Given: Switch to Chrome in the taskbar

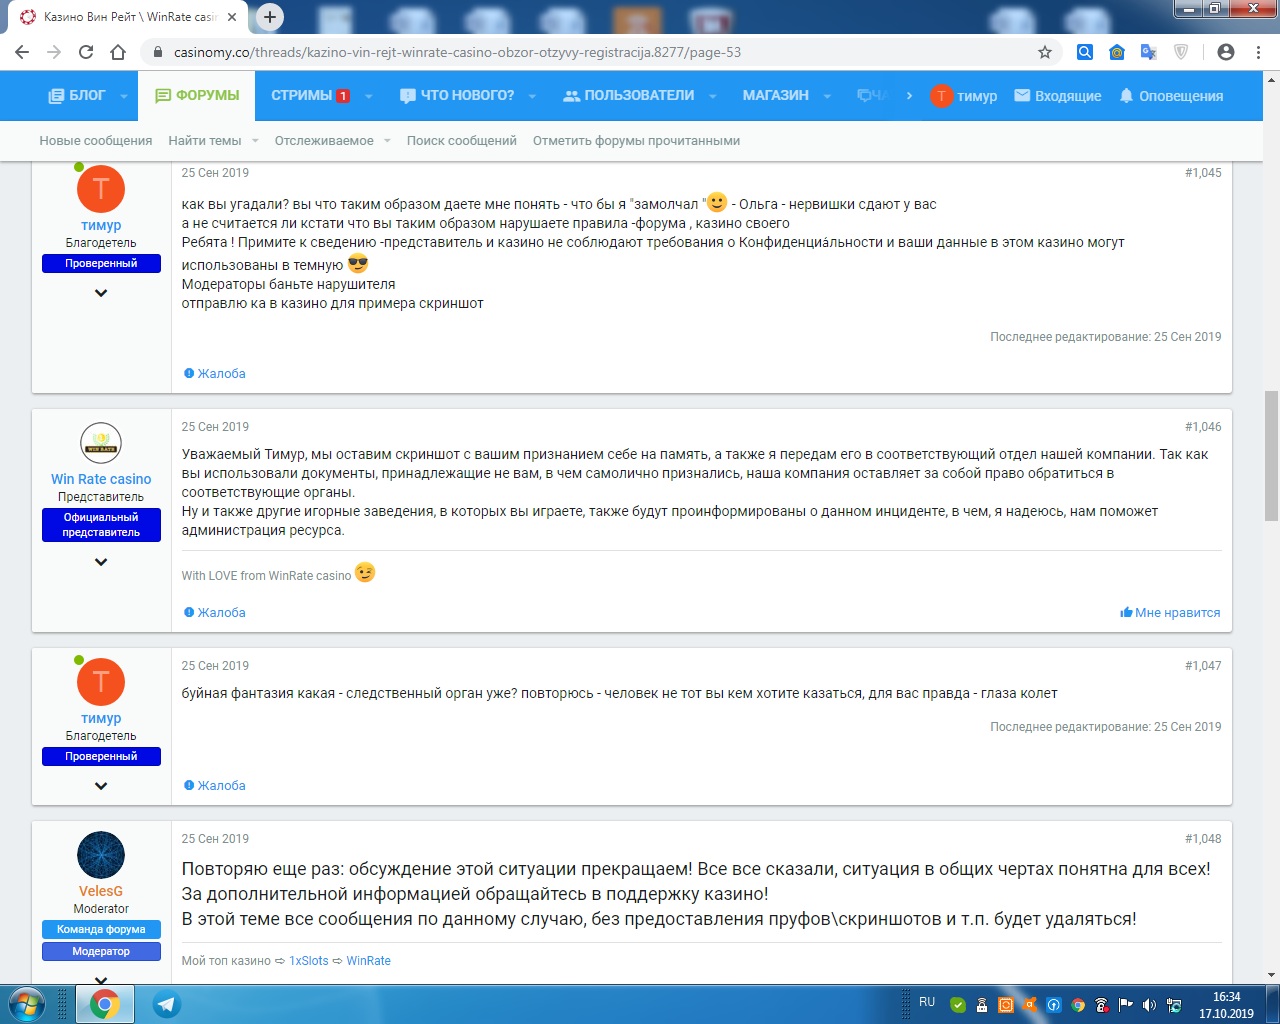Looking at the screenshot, I should pyautogui.click(x=105, y=1004).
